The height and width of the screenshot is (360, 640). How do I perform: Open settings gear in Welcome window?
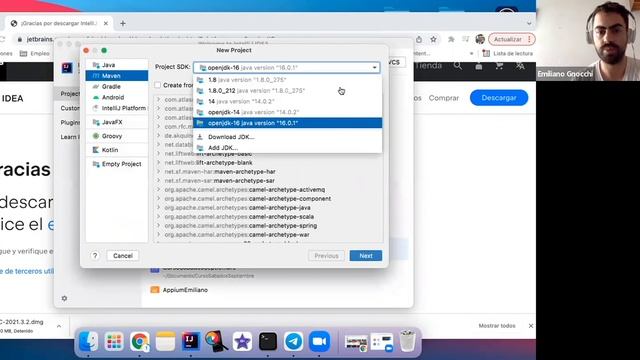pos(64,298)
